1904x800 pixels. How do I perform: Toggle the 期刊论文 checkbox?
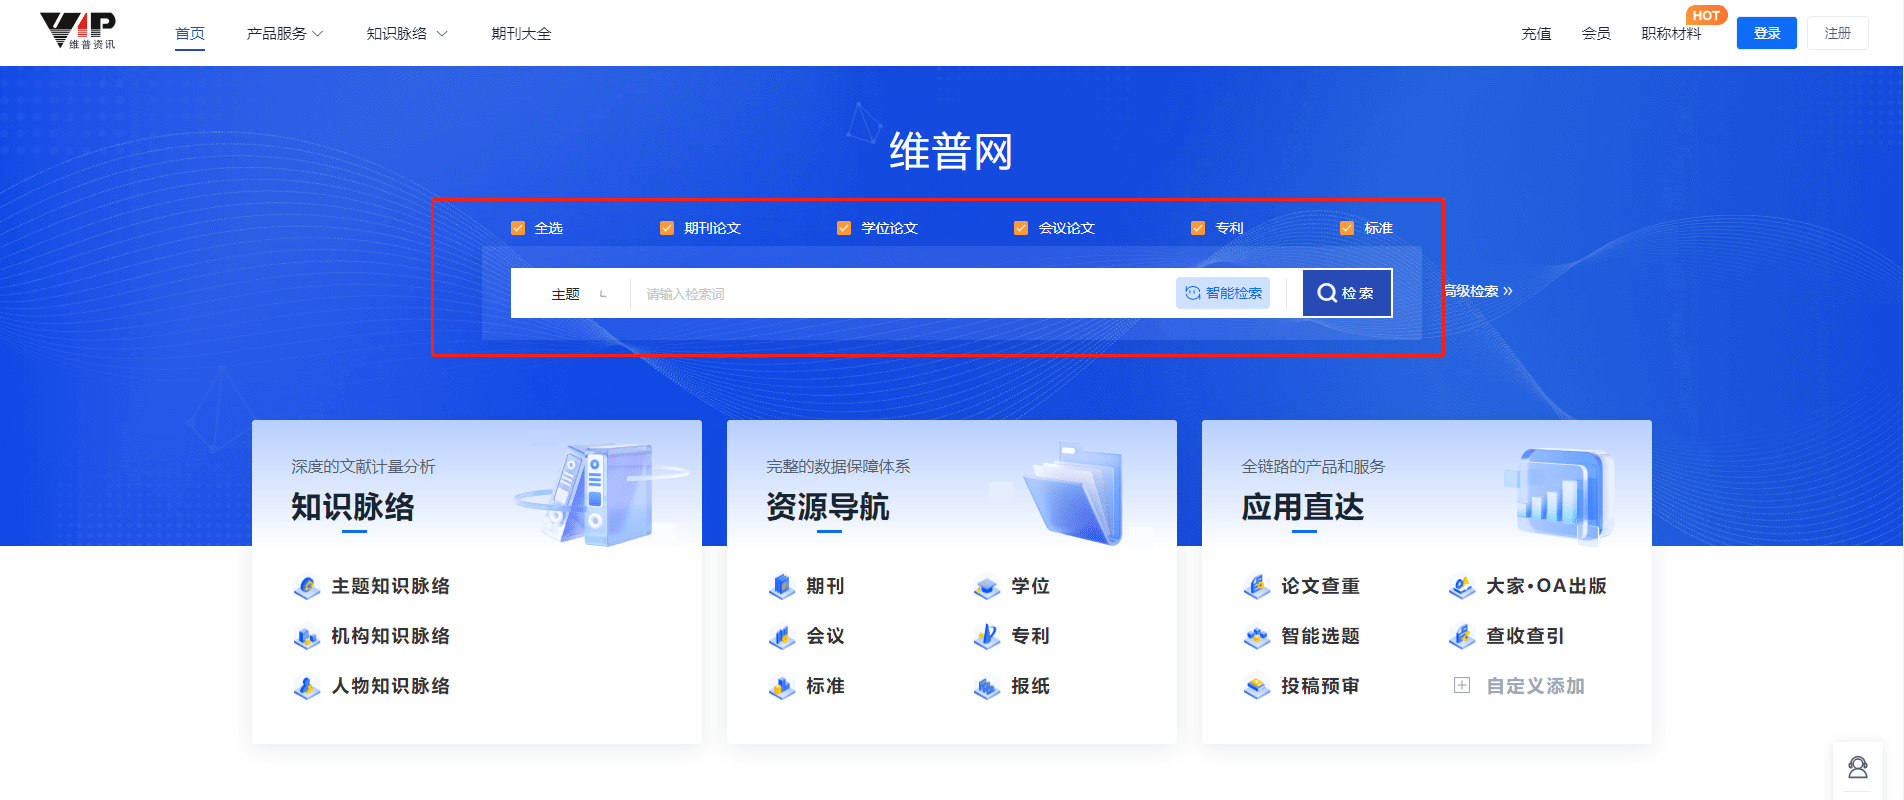(x=667, y=228)
